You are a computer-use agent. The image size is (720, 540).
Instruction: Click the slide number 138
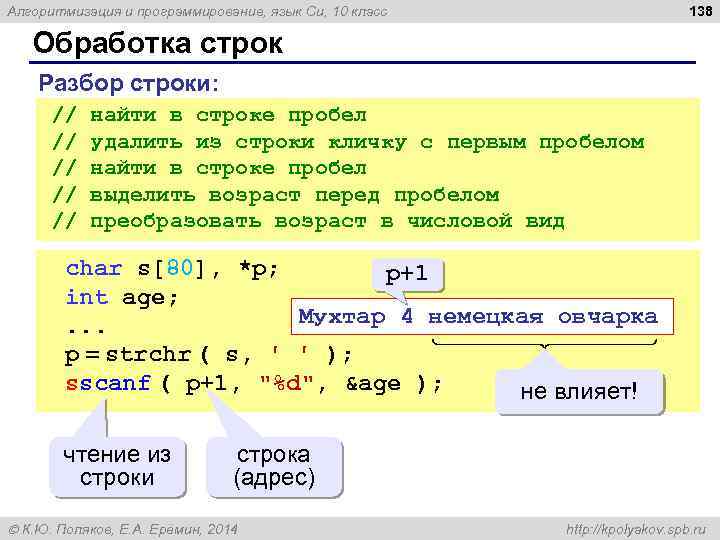pyautogui.click(x=701, y=10)
